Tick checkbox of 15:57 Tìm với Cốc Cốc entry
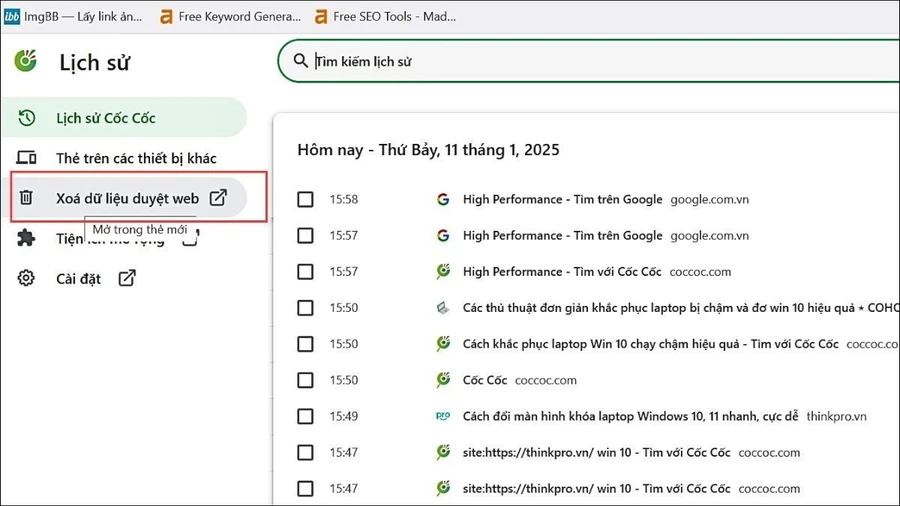This screenshot has height=506, width=900. (305, 271)
